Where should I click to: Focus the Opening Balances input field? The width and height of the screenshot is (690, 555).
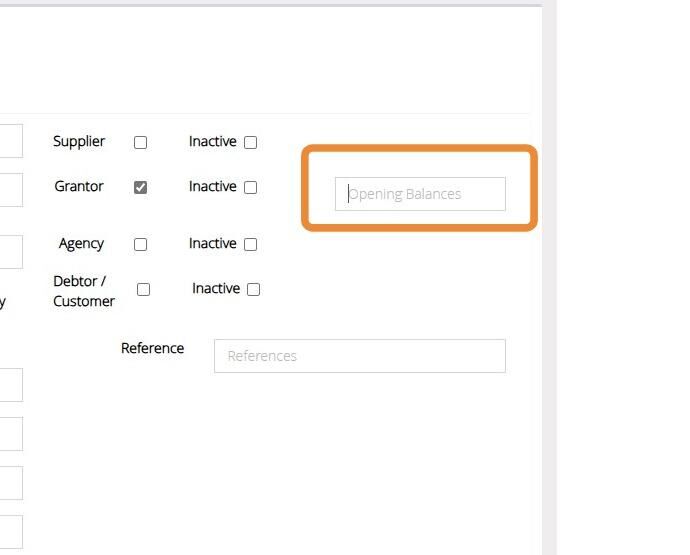click(x=420, y=194)
